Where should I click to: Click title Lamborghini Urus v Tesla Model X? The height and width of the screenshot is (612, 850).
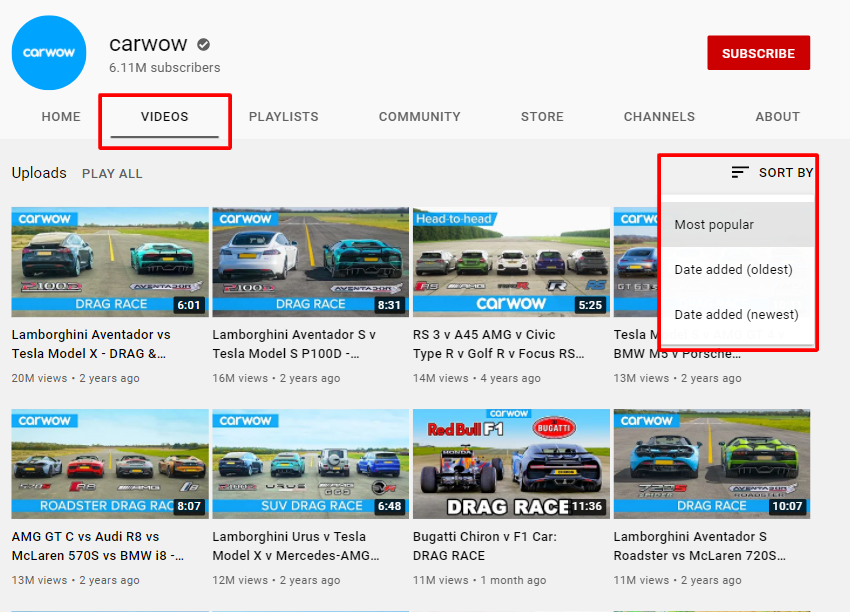point(295,546)
